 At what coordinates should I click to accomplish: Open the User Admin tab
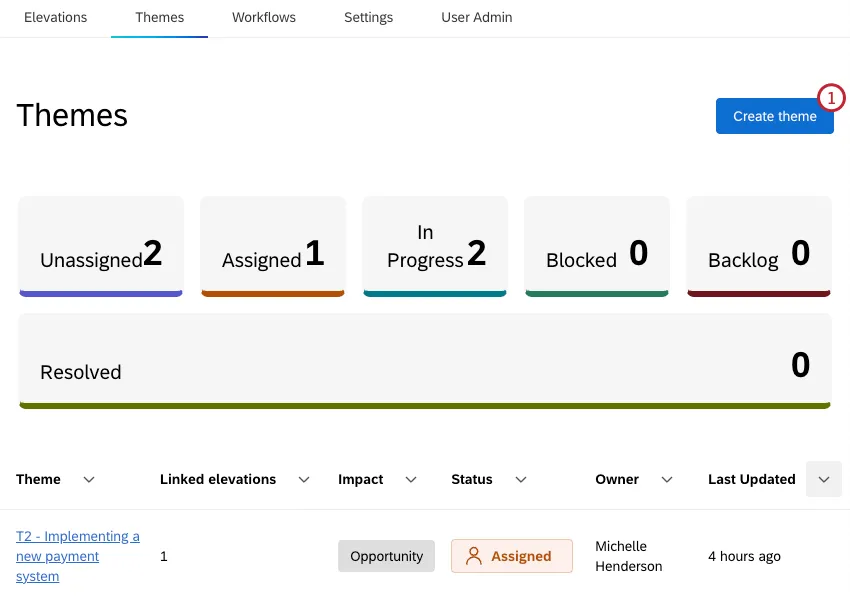[476, 17]
